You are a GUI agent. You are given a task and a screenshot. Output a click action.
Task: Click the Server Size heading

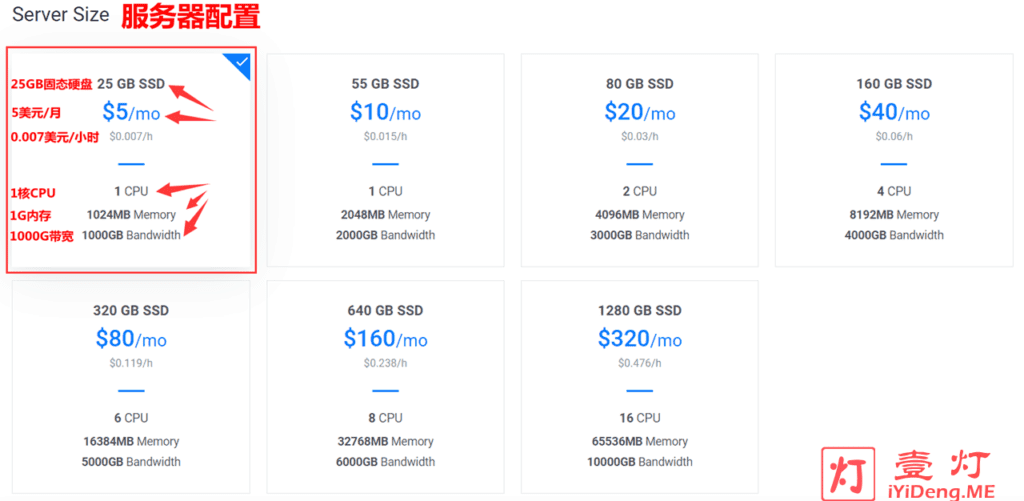(x=61, y=15)
